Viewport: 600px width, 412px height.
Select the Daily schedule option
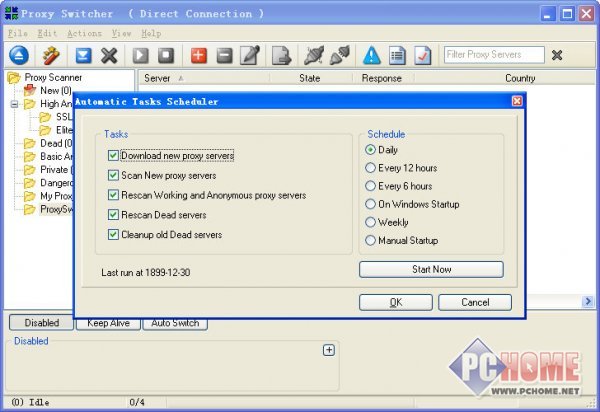(x=370, y=150)
